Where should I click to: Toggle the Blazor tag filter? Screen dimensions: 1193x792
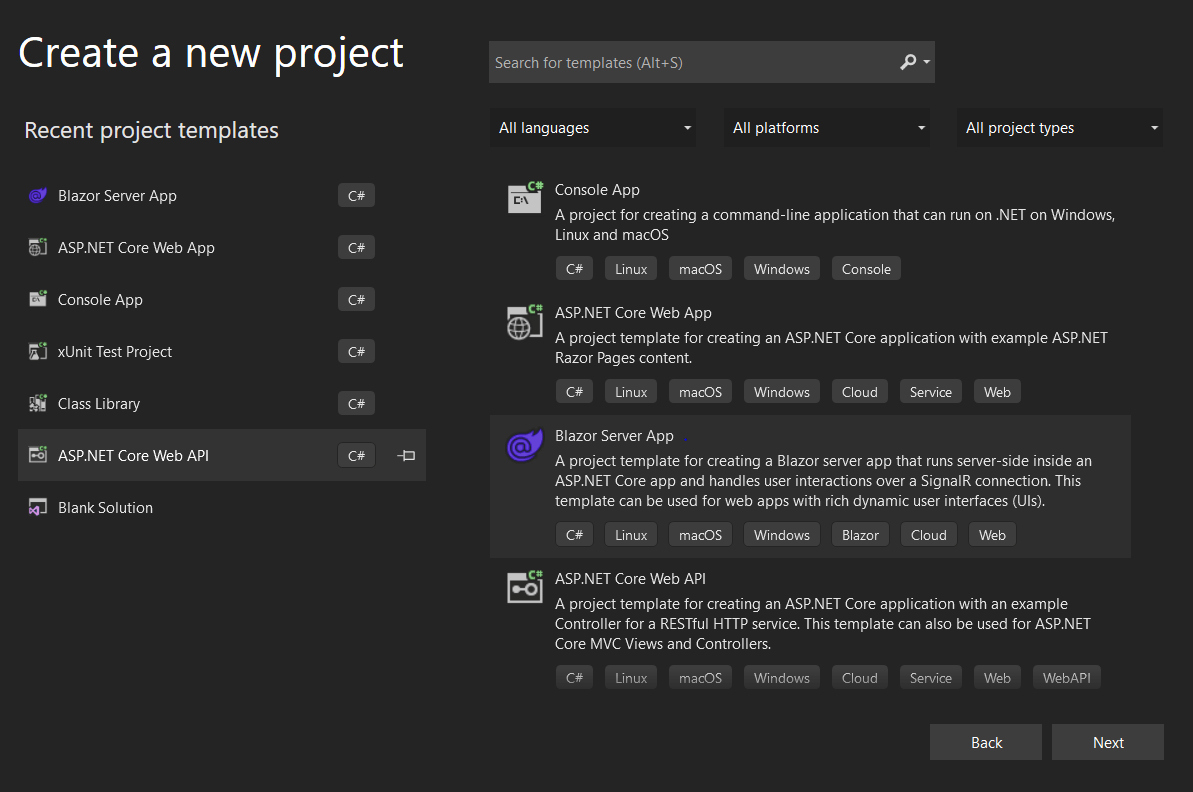[860, 534]
